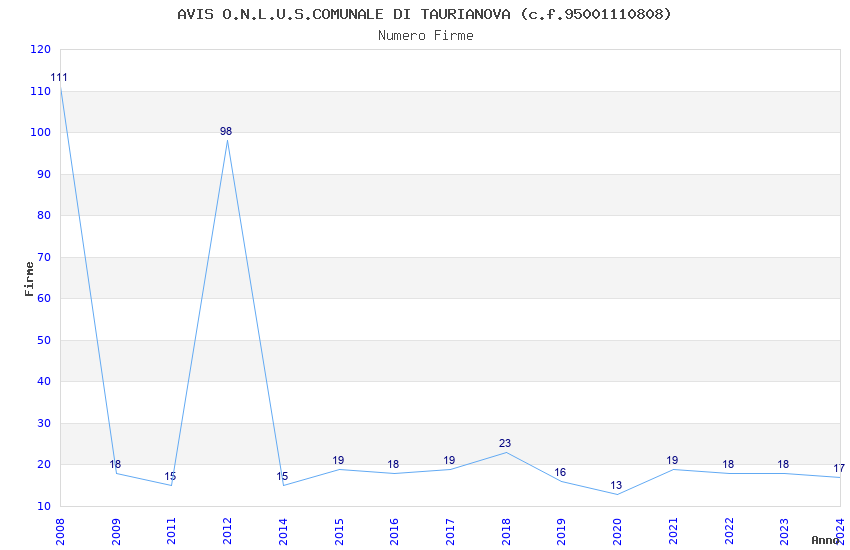The width and height of the screenshot is (850, 550).
Task: Click the 50 tick label on y-axis
Action: [44, 340]
